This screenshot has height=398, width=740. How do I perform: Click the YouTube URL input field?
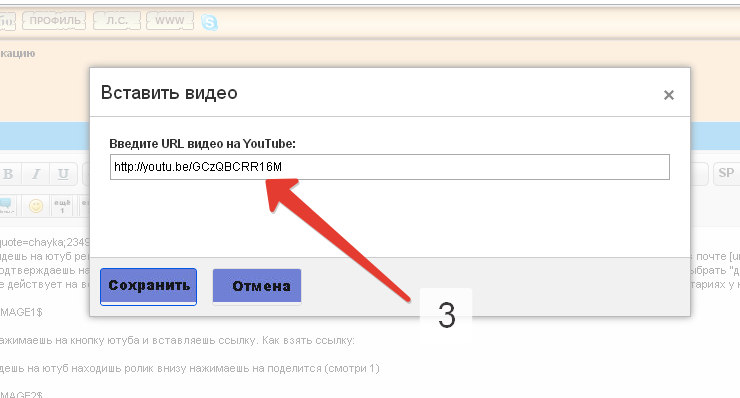389,167
